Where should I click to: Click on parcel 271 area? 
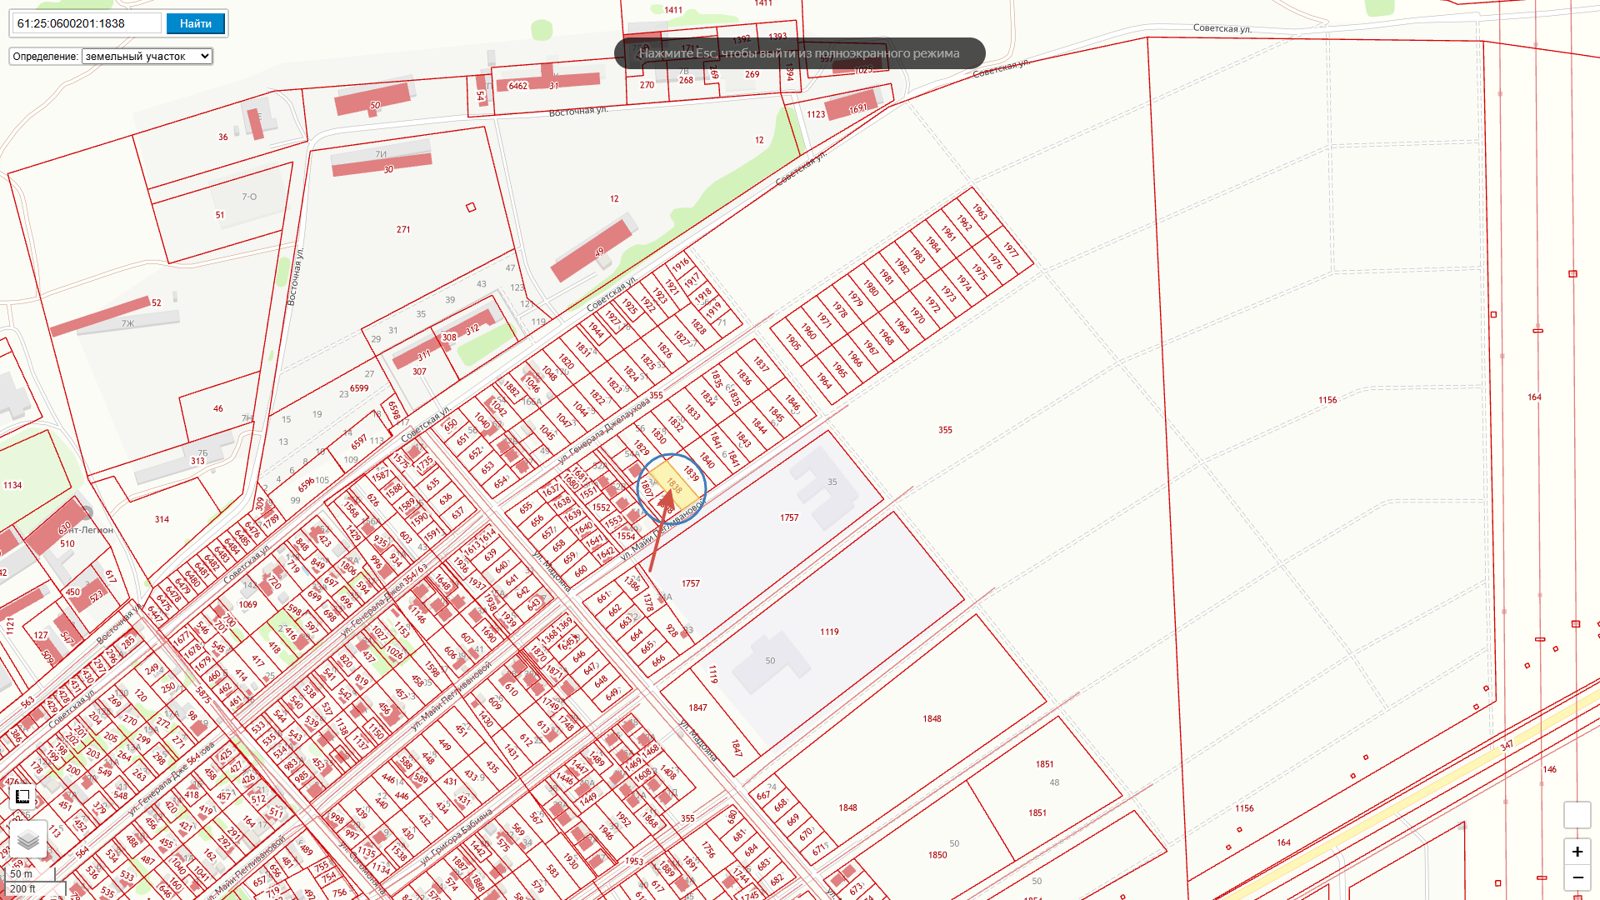click(x=403, y=230)
